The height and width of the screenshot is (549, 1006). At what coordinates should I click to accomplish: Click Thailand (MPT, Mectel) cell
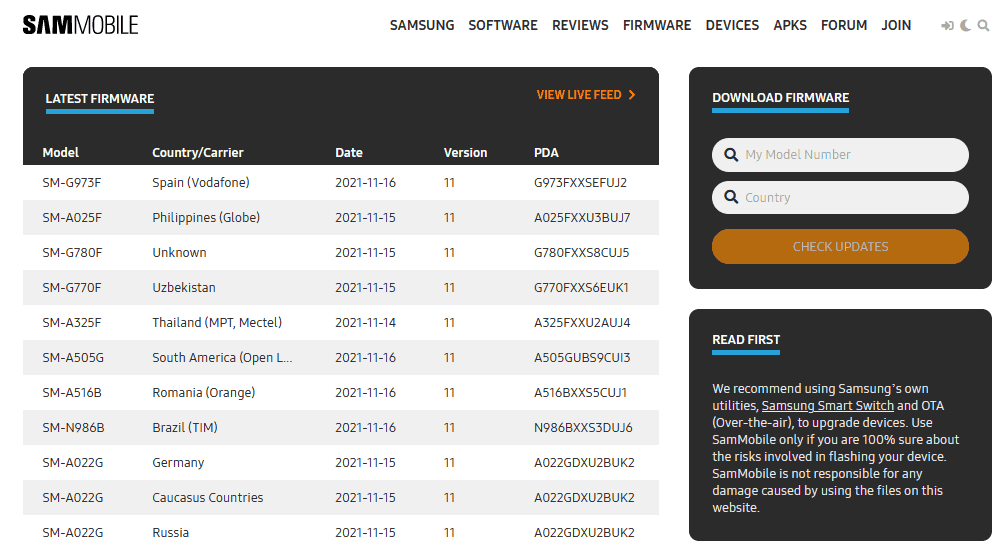tap(217, 322)
